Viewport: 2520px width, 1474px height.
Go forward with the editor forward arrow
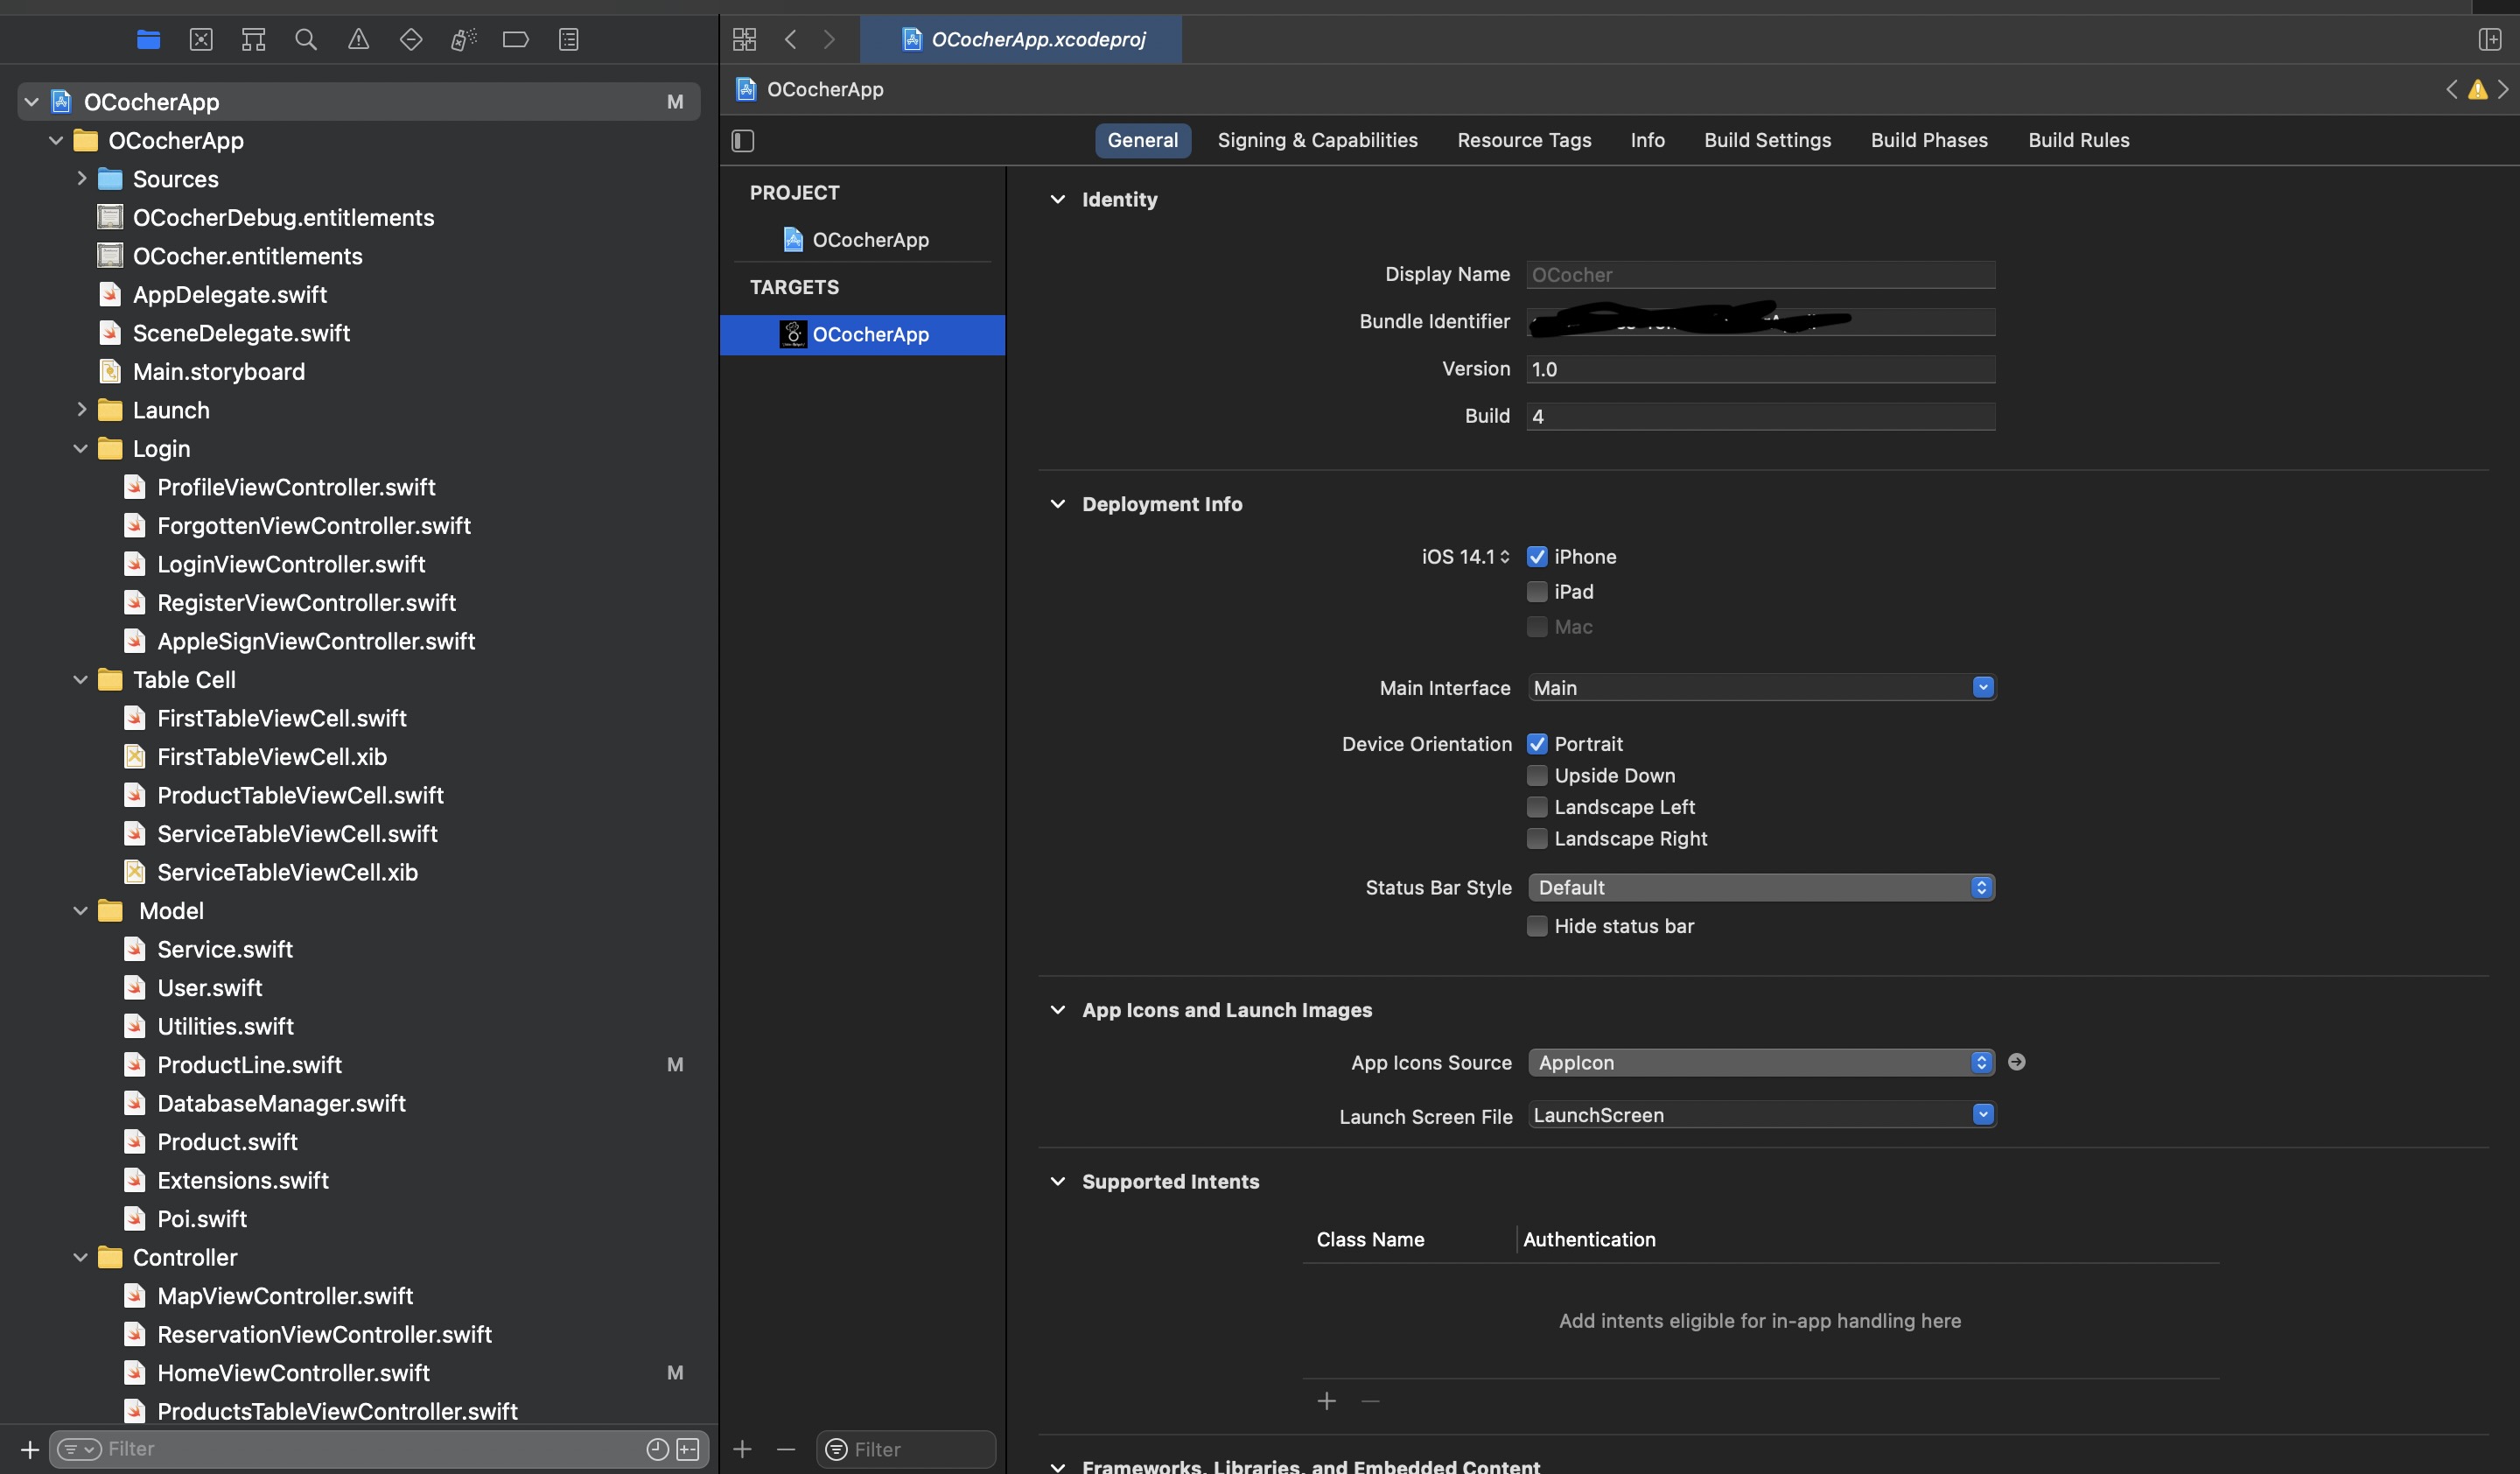tap(829, 39)
